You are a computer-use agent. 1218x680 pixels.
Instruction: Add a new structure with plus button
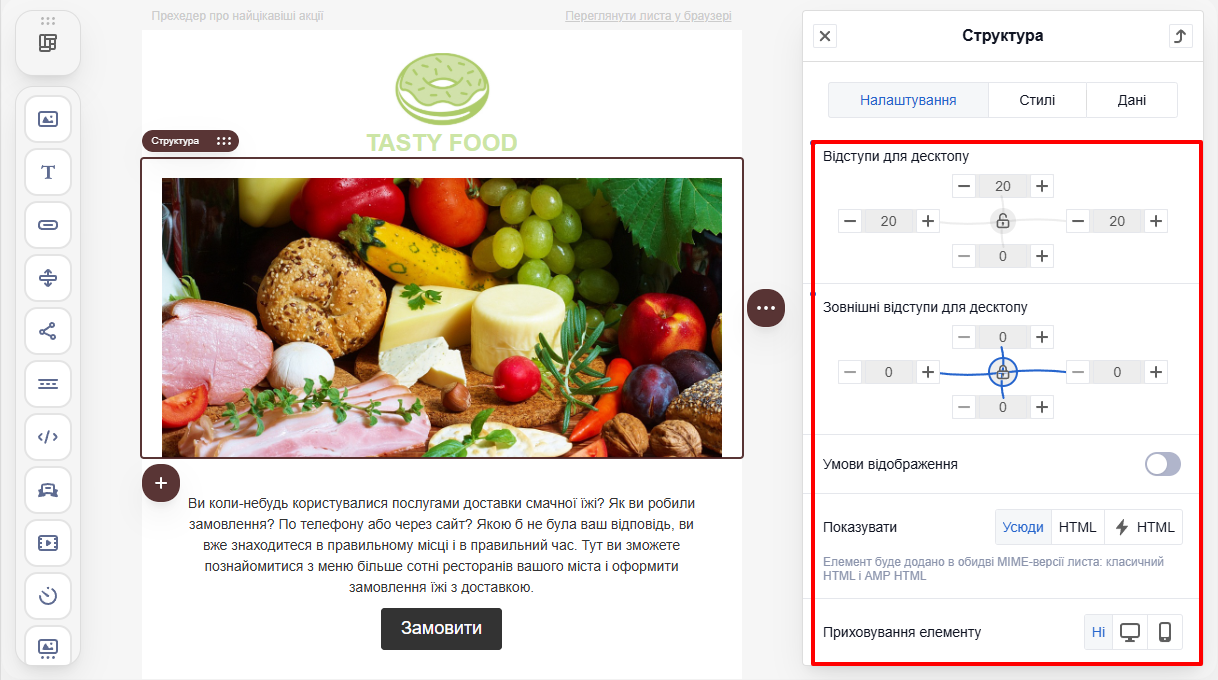(161, 482)
